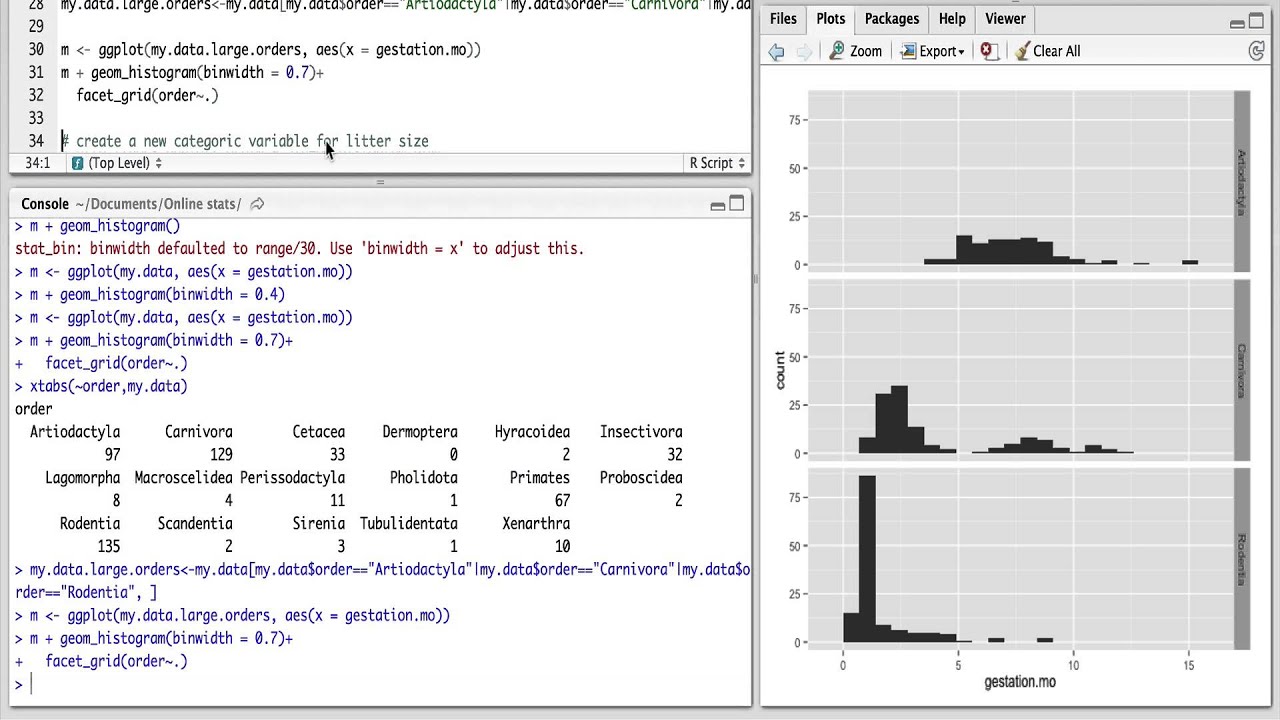Open the Viewer tab
Image resolution: width=1280 pixels, height=720 pixels.
(1005, 19)
